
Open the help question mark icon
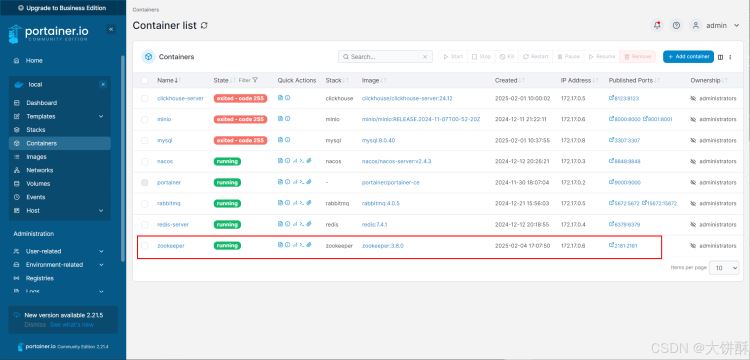[x=676, y=26]
